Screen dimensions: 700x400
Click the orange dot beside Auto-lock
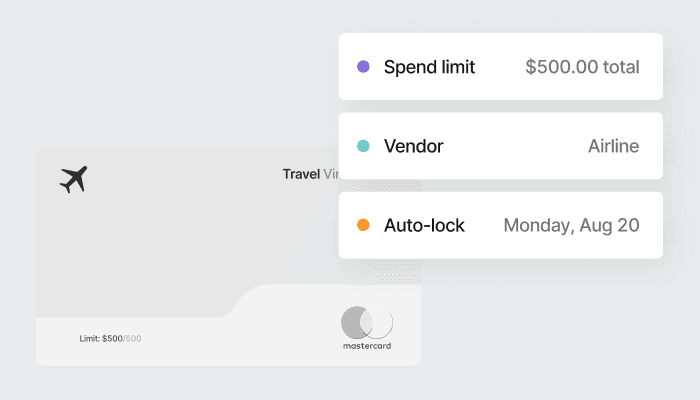click(363, 225)
